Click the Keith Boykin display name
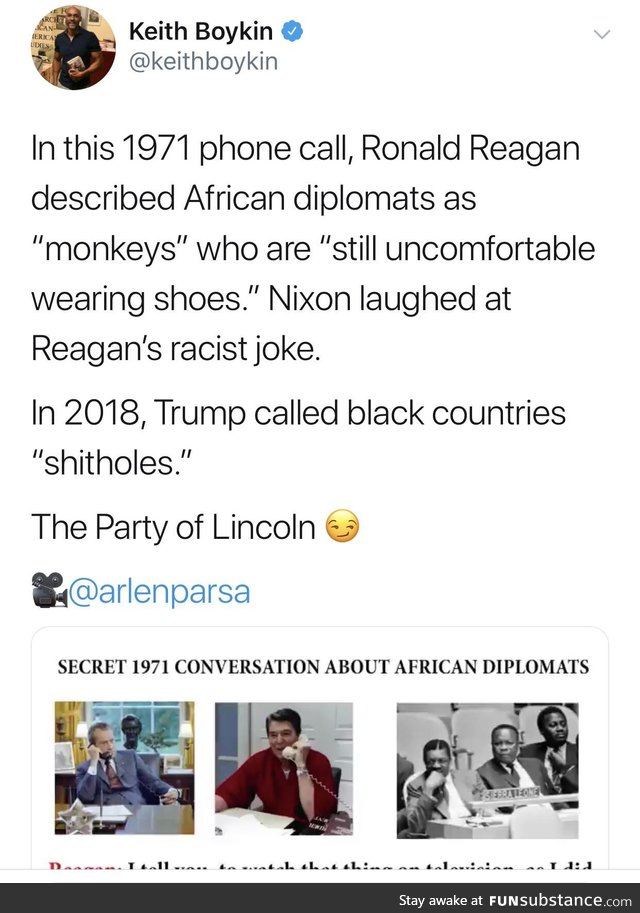Screen dimensions: 640x913 tap(200, 32)
